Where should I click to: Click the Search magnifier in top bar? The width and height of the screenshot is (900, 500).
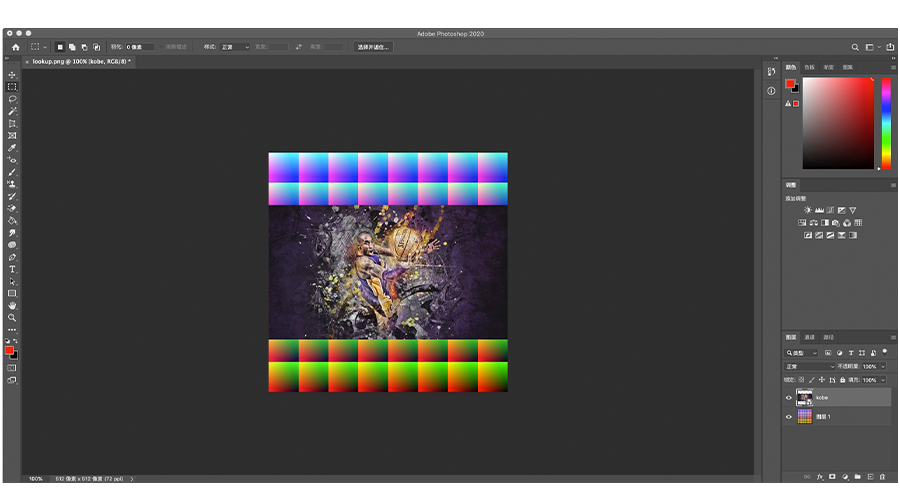click(855, 47)
